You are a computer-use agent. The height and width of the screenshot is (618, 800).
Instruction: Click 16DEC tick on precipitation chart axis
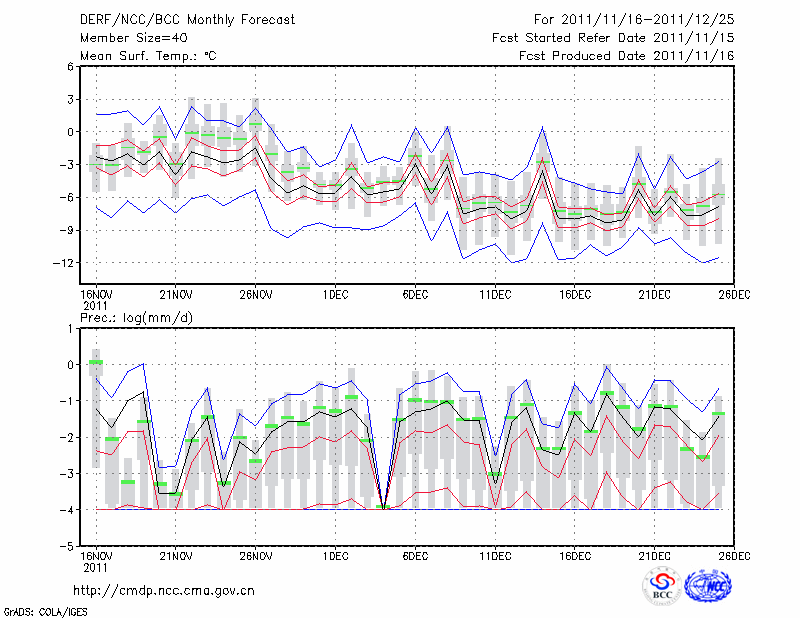click(x=575, y=557)
